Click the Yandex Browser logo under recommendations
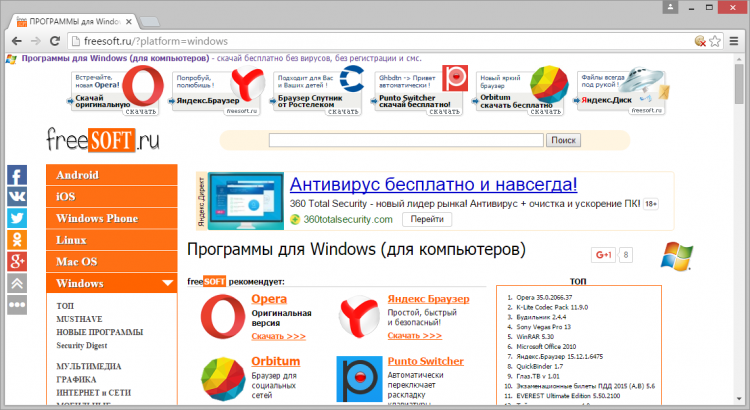 pyautogui.click(x=359, y=317)
